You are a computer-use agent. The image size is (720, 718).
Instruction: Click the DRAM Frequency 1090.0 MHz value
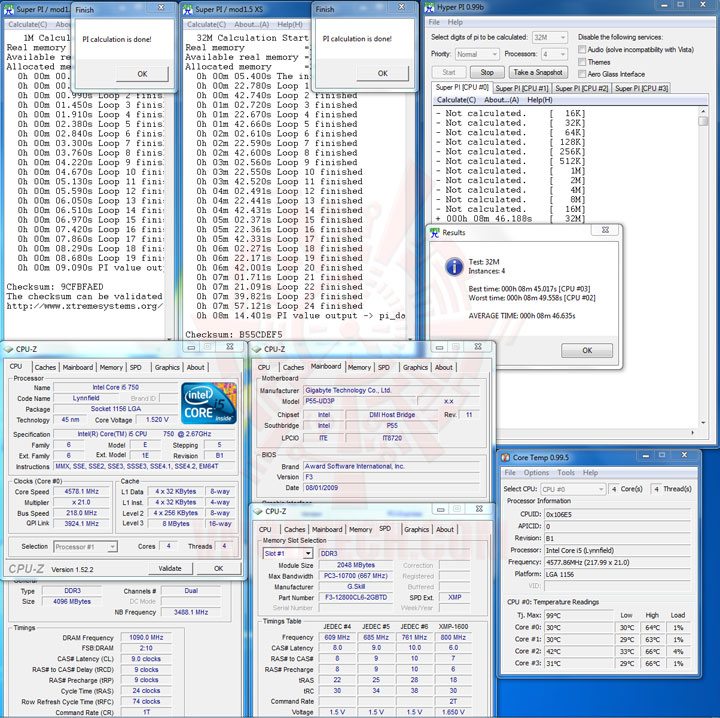pos(146,637)
